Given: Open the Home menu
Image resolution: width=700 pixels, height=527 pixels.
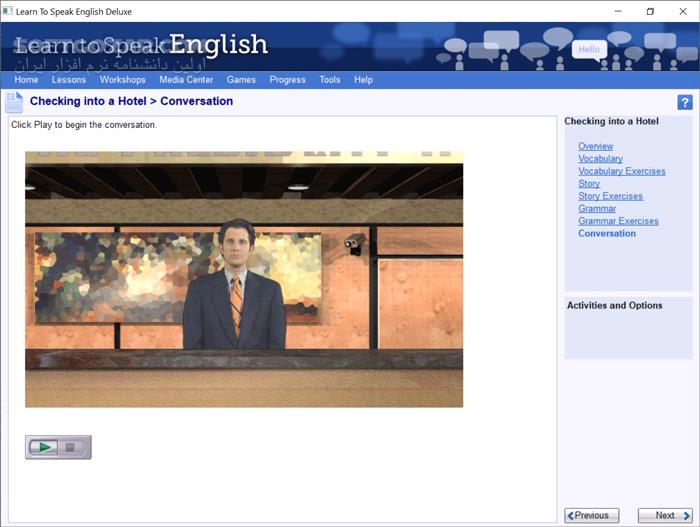Looking at the screenshot, I should tap(26, 80).
